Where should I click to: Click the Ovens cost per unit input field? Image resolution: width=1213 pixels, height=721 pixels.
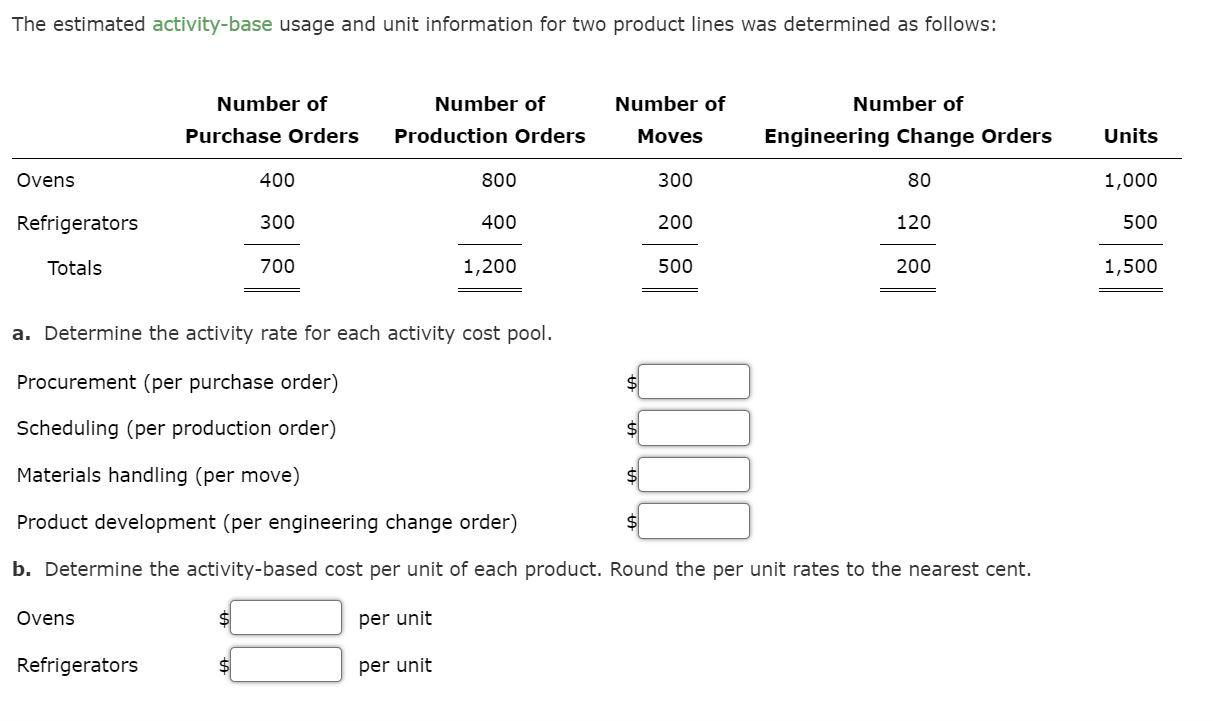[x=286, y=617]
